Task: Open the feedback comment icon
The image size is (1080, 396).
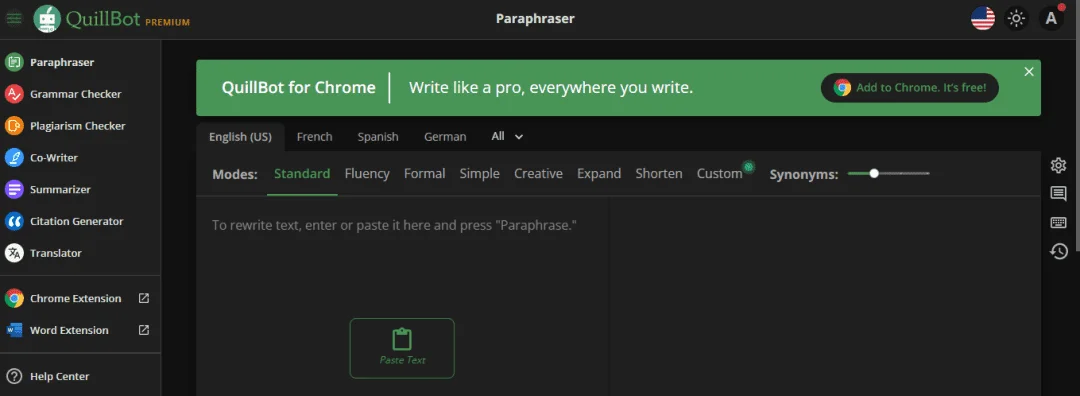Action: click(1059, 194)
